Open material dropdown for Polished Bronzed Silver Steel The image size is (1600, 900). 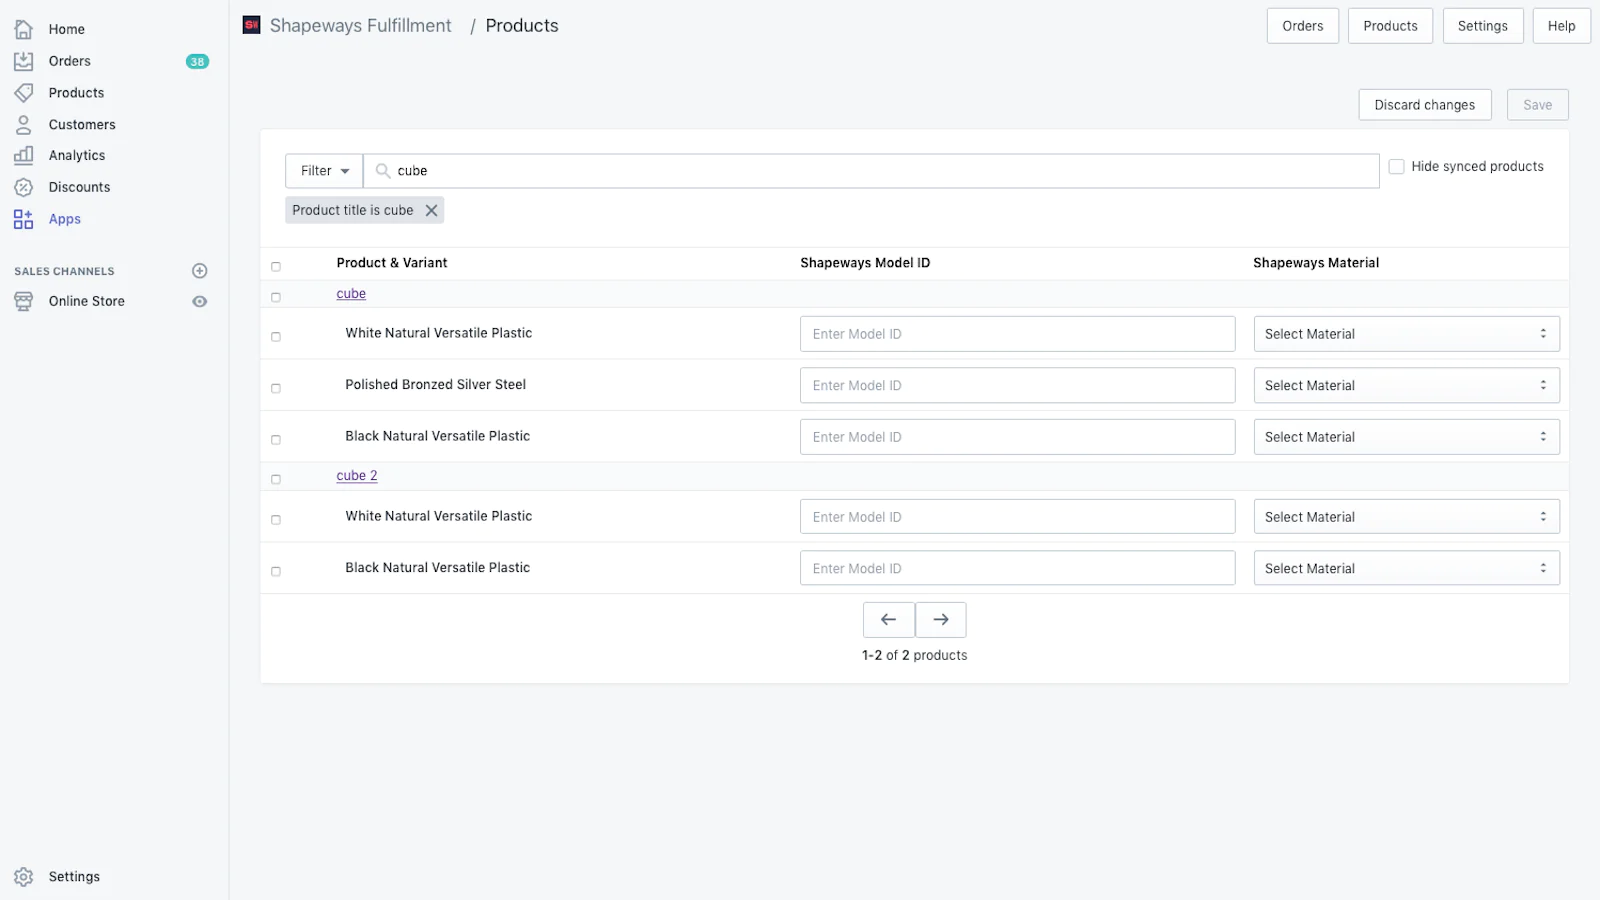(x=1405, y=386)
